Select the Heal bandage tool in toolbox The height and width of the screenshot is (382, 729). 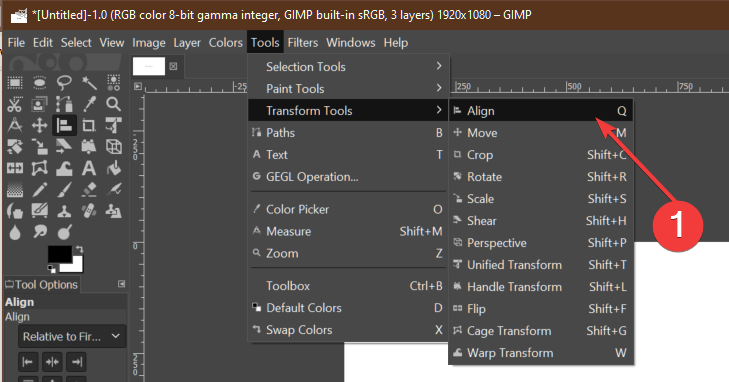[89, 211]
